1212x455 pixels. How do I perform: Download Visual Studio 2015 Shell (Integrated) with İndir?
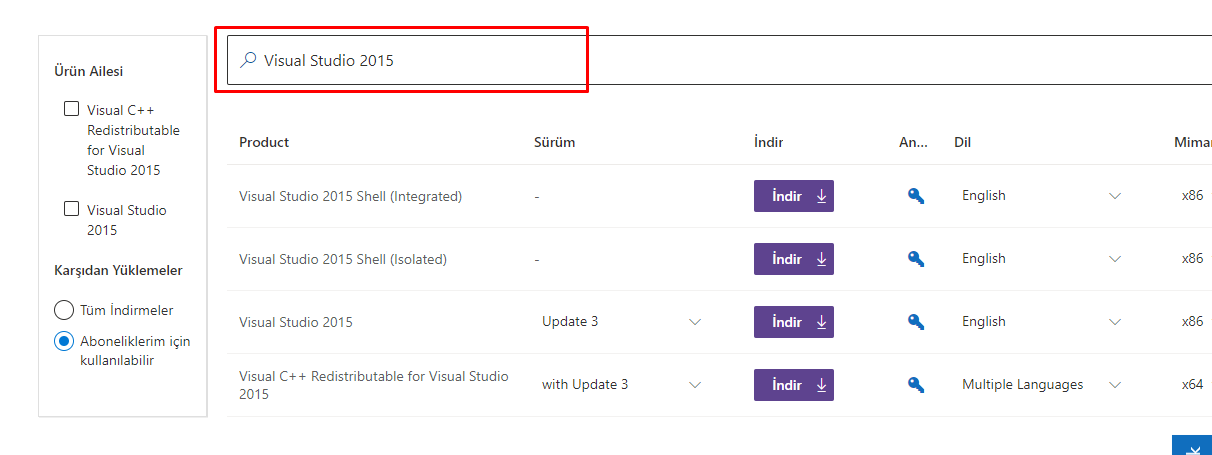pyautogui.click(x=793, y=196)
